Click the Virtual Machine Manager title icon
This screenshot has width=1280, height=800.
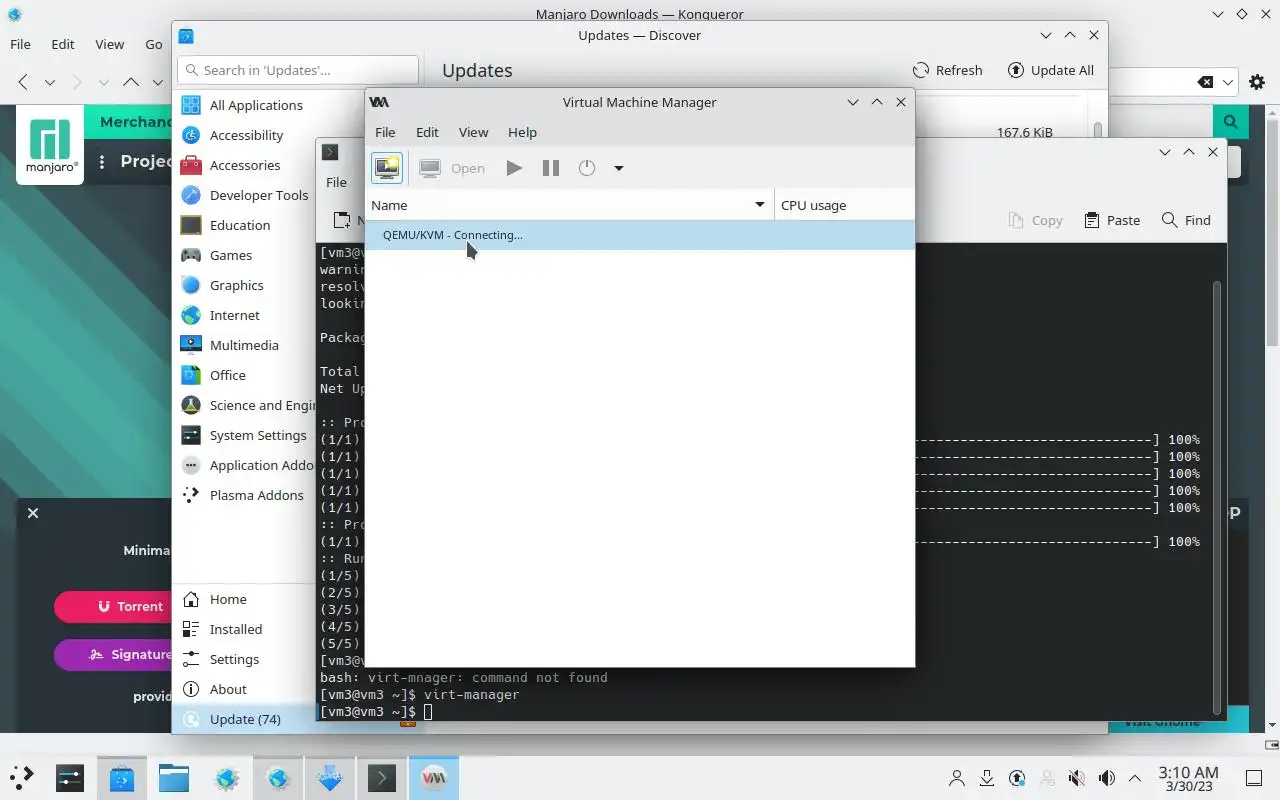379,102
